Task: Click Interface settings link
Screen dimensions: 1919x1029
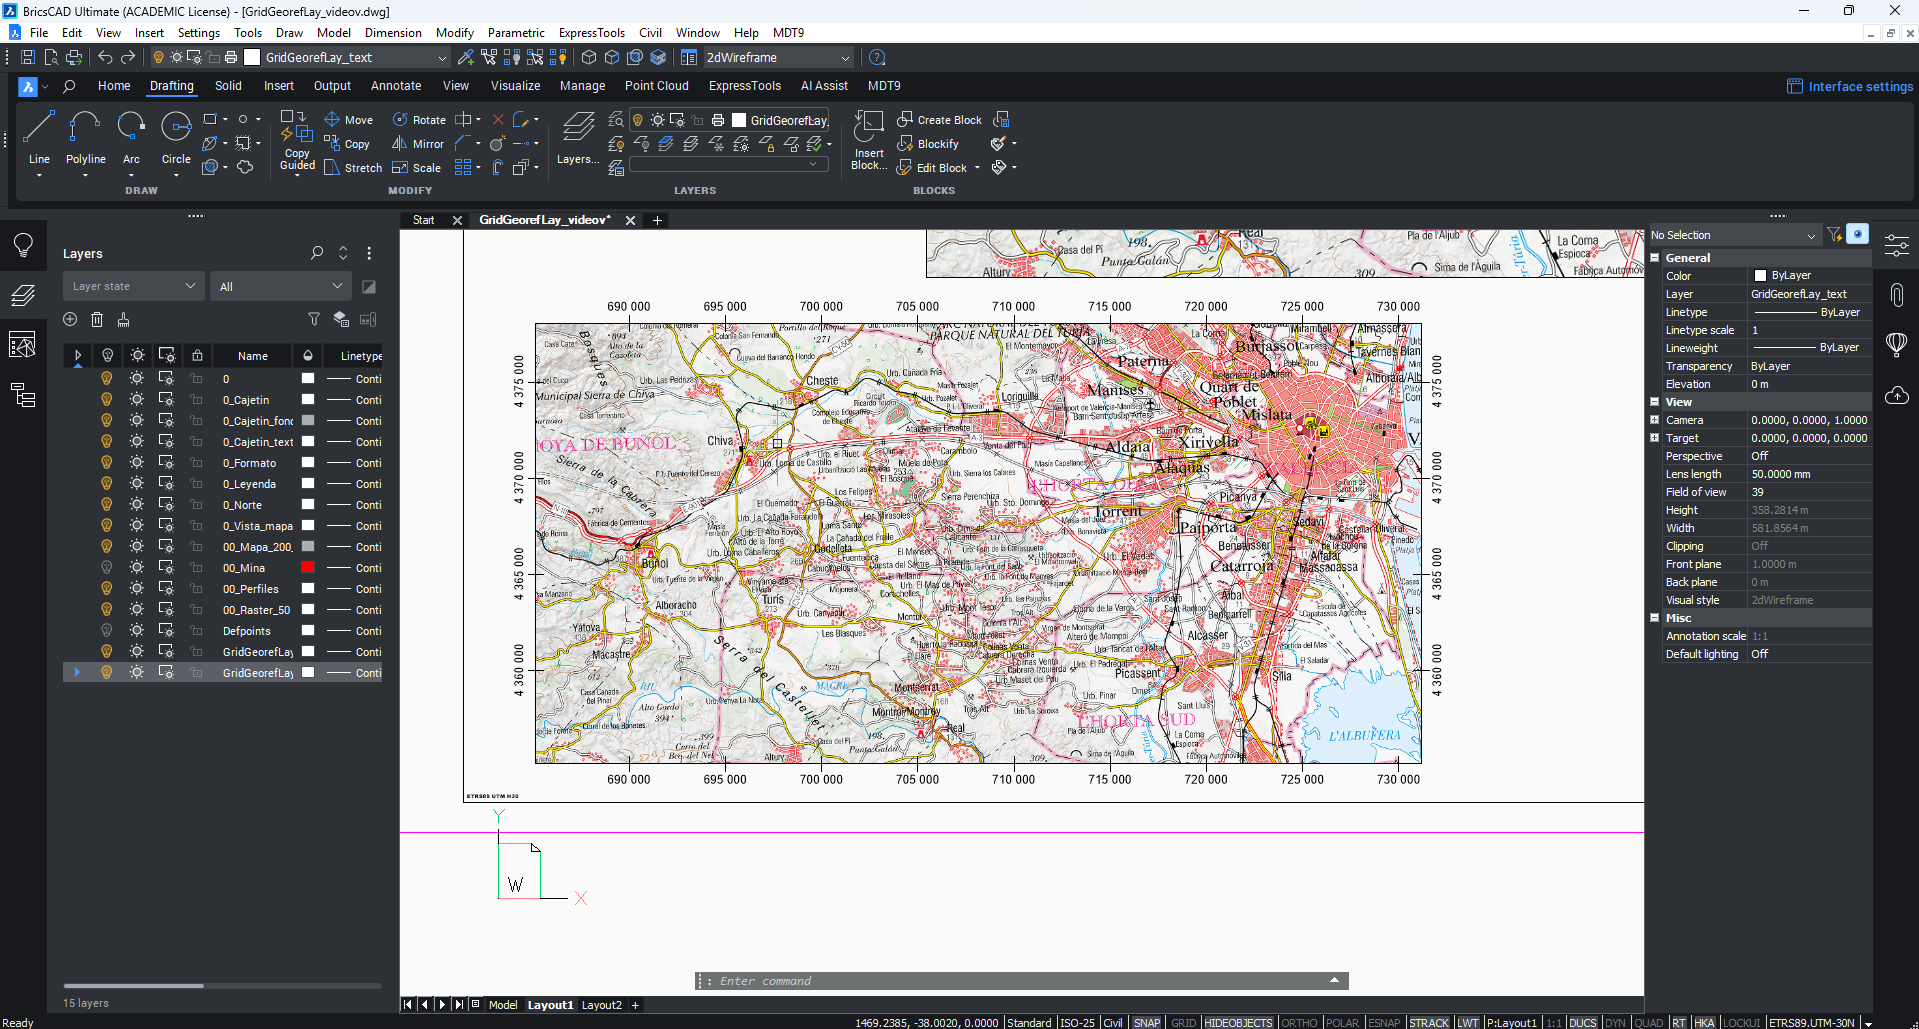Action: click(x=1859, y=87)
